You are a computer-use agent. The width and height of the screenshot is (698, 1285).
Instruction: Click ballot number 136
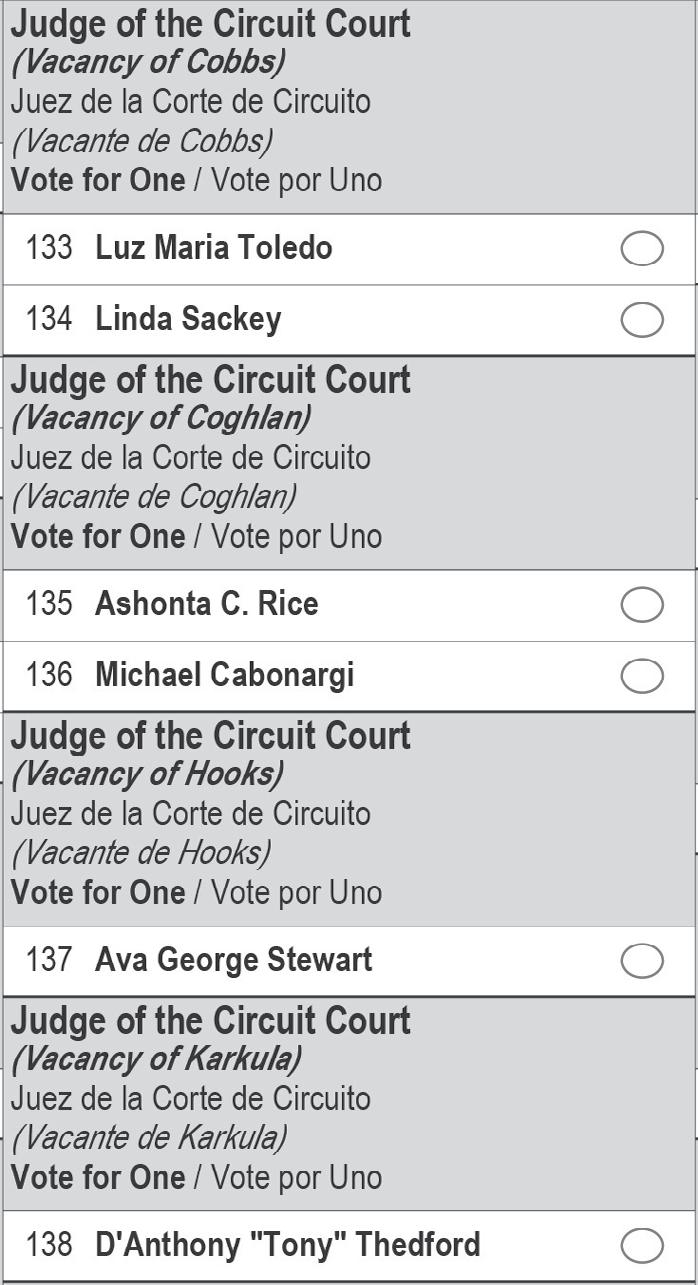[49, 675]
